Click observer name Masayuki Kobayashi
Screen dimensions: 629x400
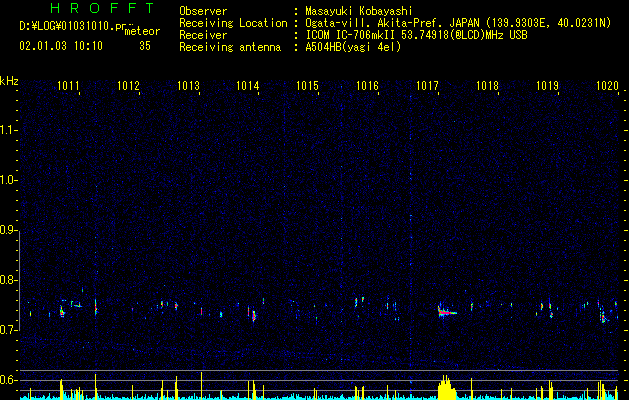359,11
